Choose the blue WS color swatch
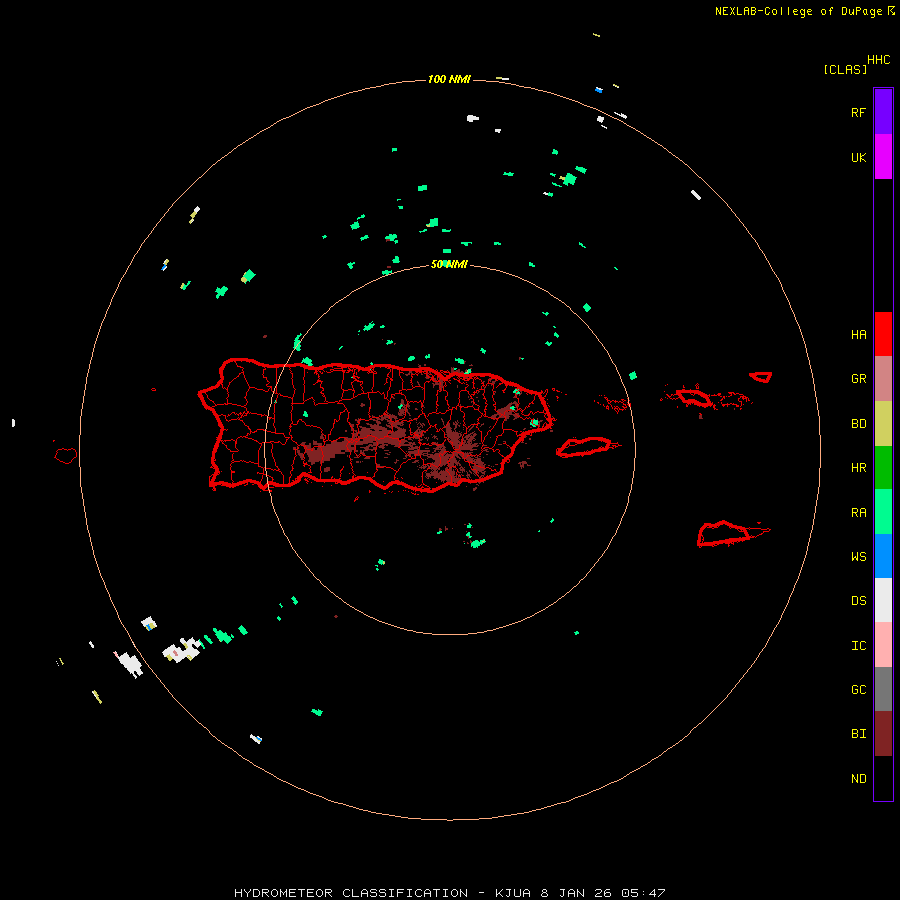Image resolution: width=900 pixels, height=900 pixels. tap(883, 556)
